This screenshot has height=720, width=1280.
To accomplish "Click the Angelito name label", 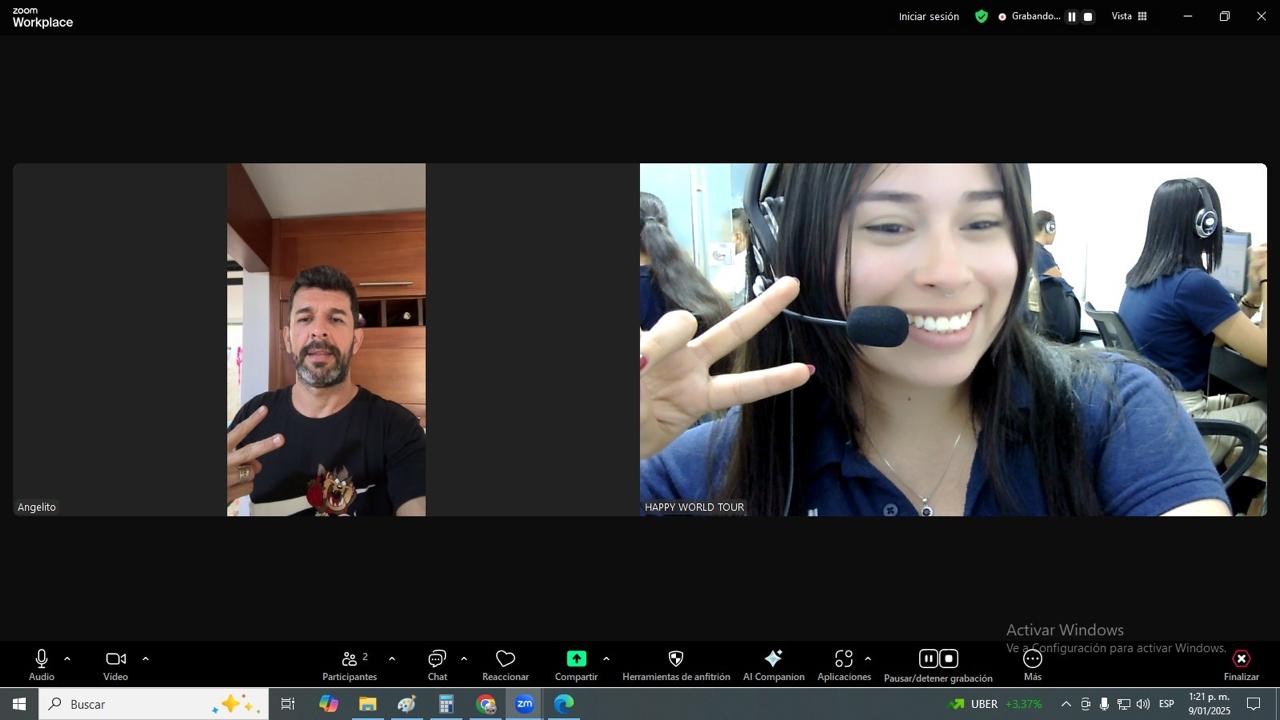I will 37,507.
